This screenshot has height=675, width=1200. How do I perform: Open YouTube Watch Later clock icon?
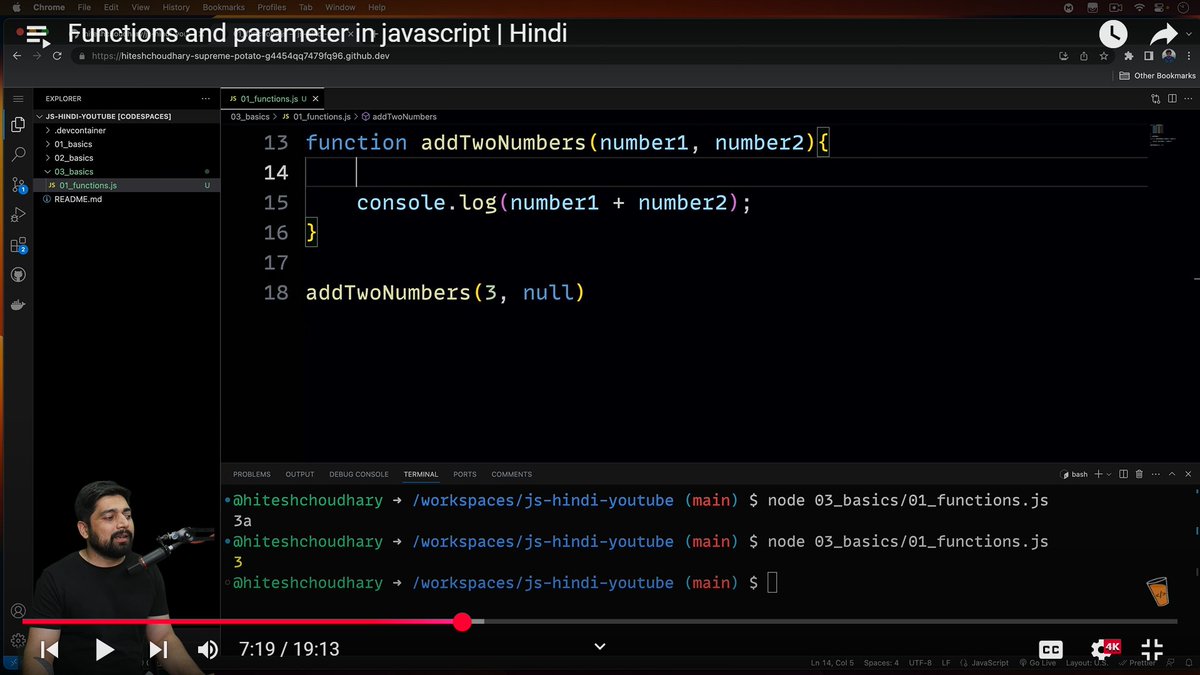coord(1113,34)
